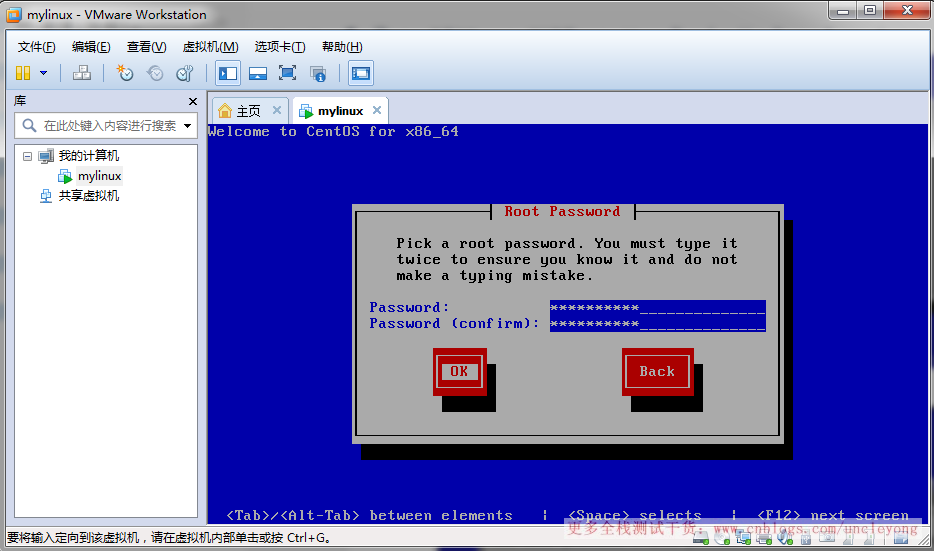Close the mylinux tab
Screen dimensions: 934x551
[x=377, y=110]
